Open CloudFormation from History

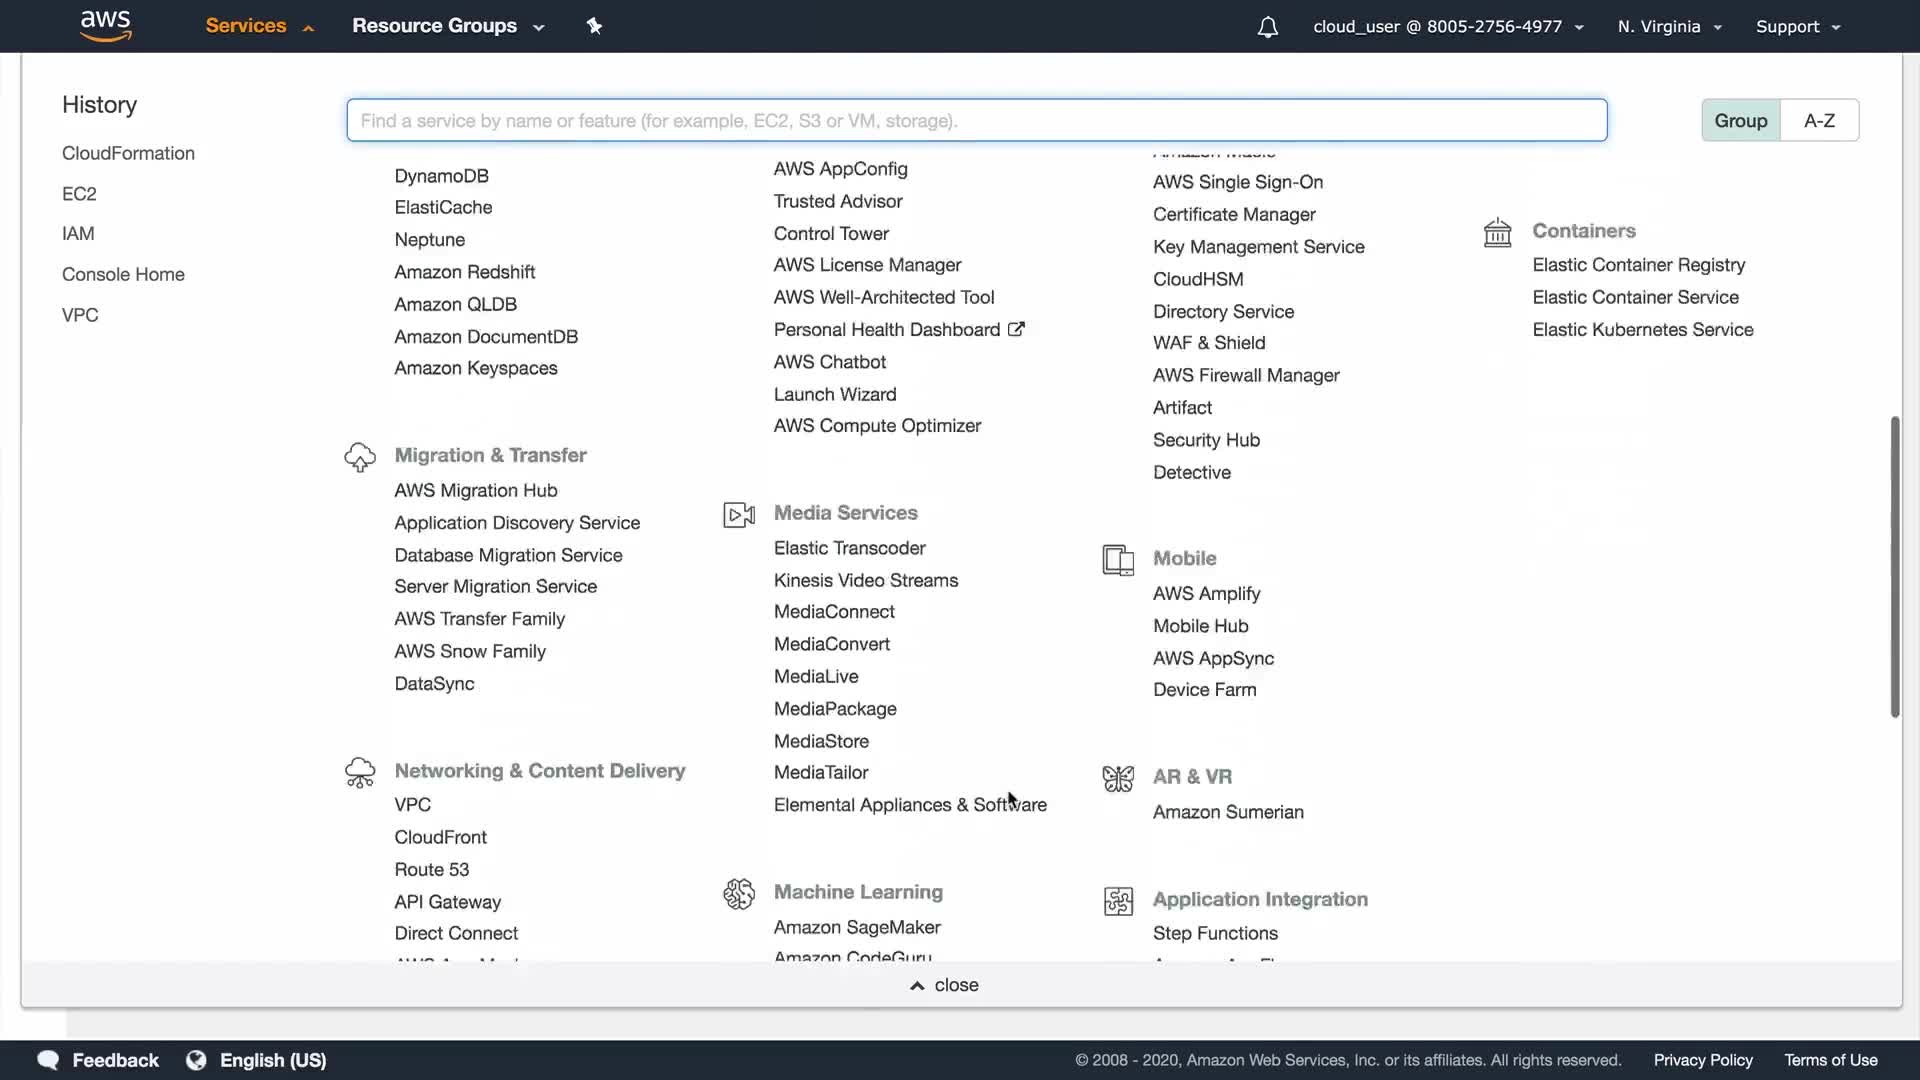128,153
